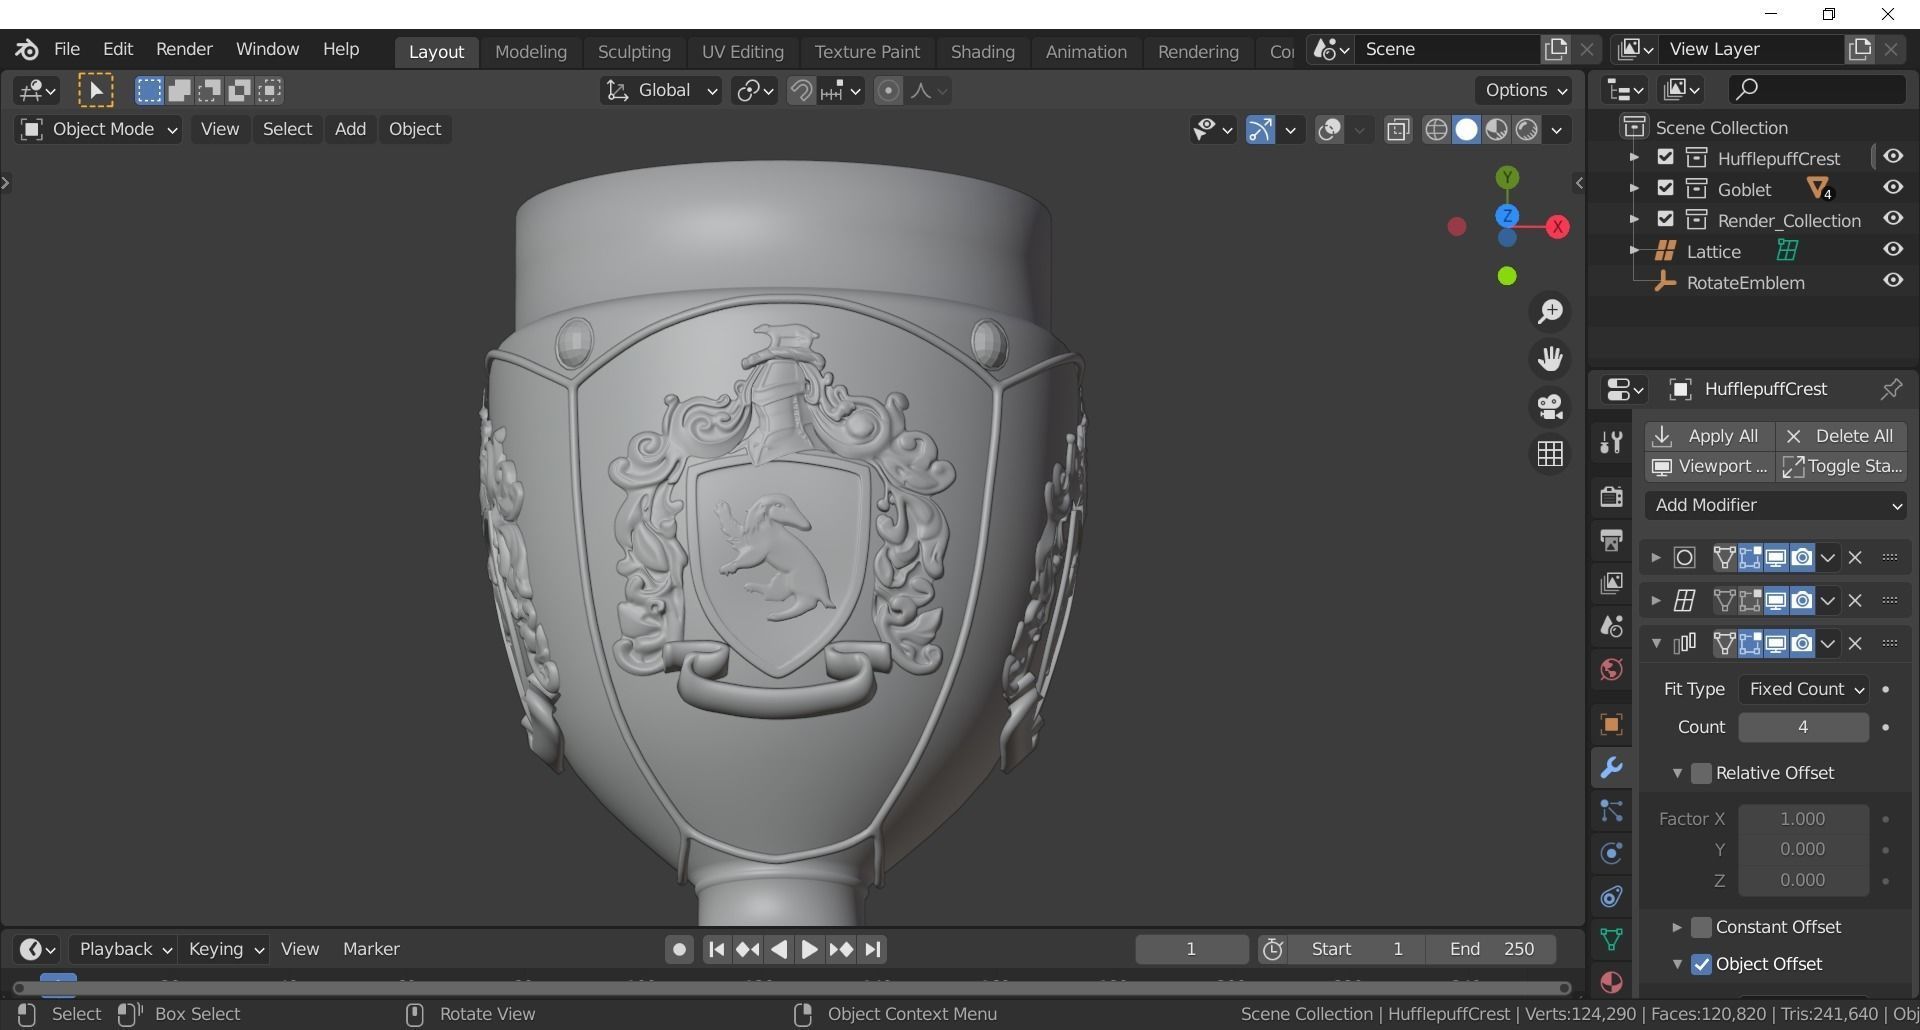Click Viewport Vis button
This screenshot has width=1920, height=1030.
1709,466
